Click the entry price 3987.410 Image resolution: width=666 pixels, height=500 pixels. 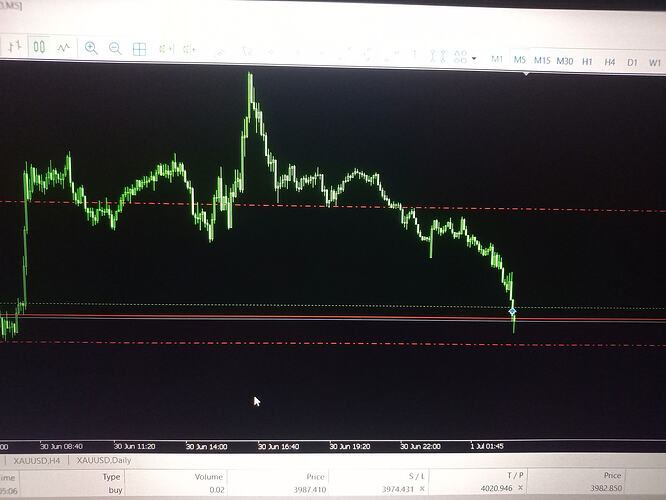[x=310, y=490]
